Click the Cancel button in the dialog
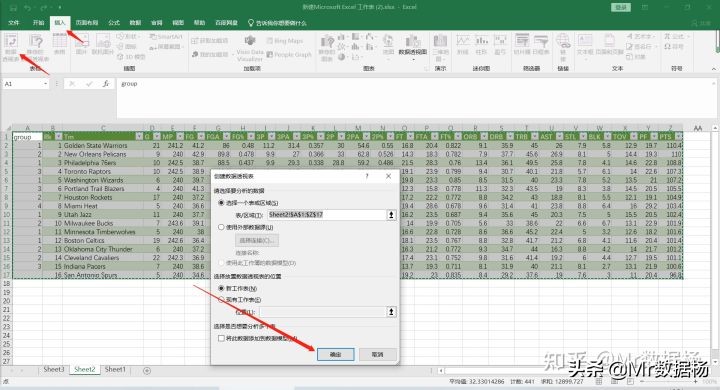The image size is (720, 390). click(x=377, y=354)
